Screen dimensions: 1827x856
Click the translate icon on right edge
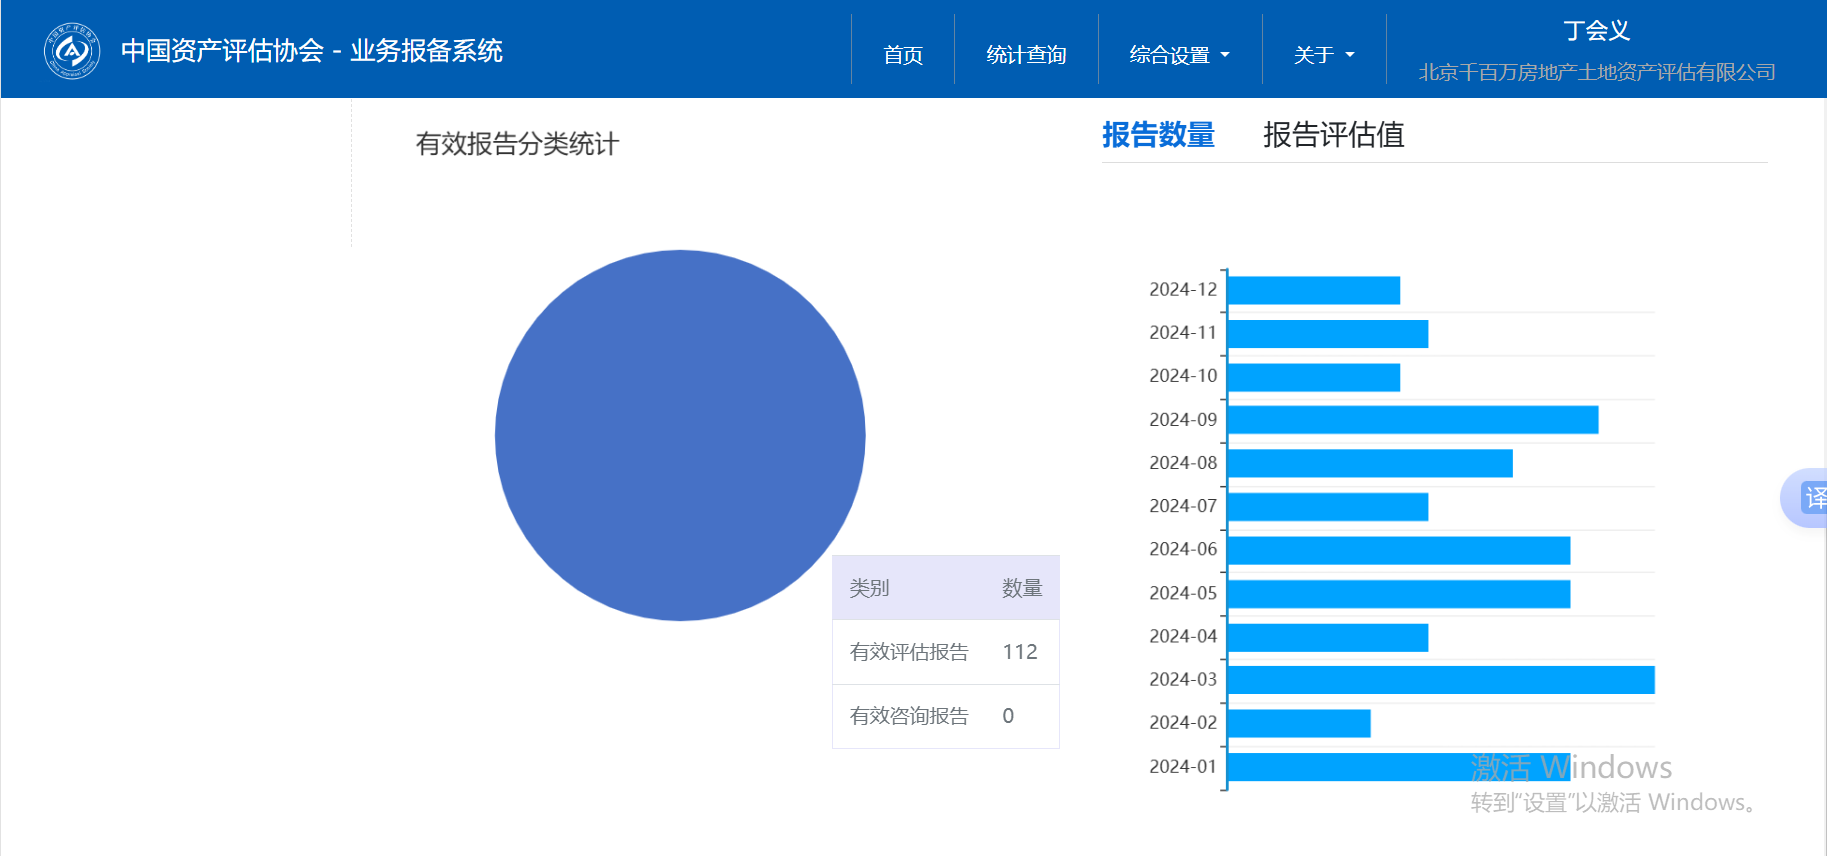1812,497
